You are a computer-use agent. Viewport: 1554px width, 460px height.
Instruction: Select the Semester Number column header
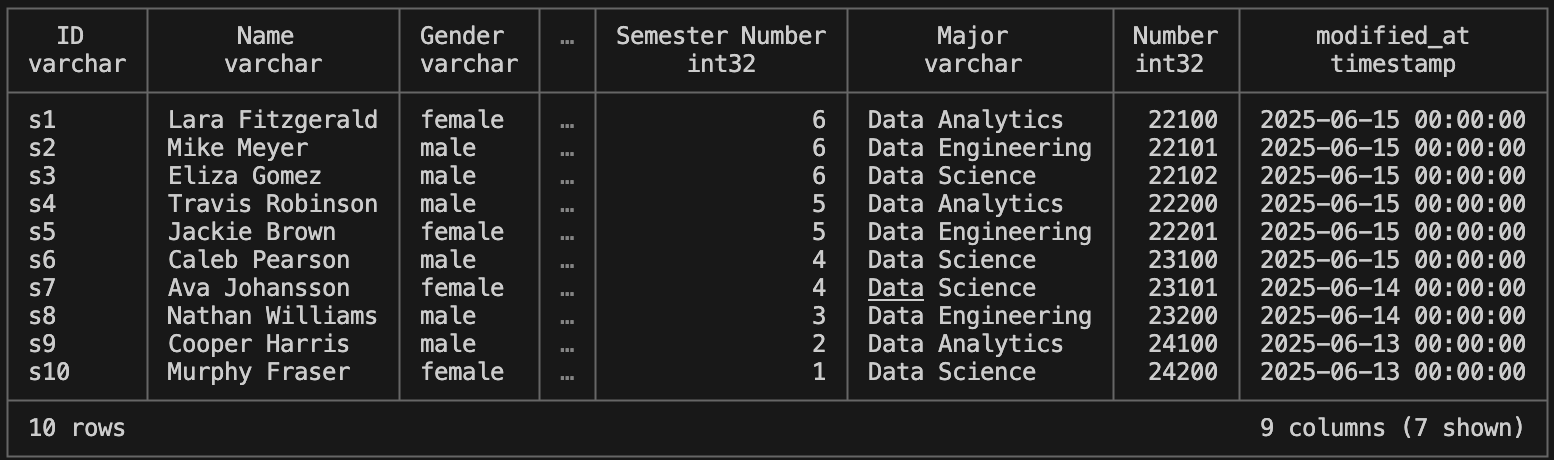point(721,50)
